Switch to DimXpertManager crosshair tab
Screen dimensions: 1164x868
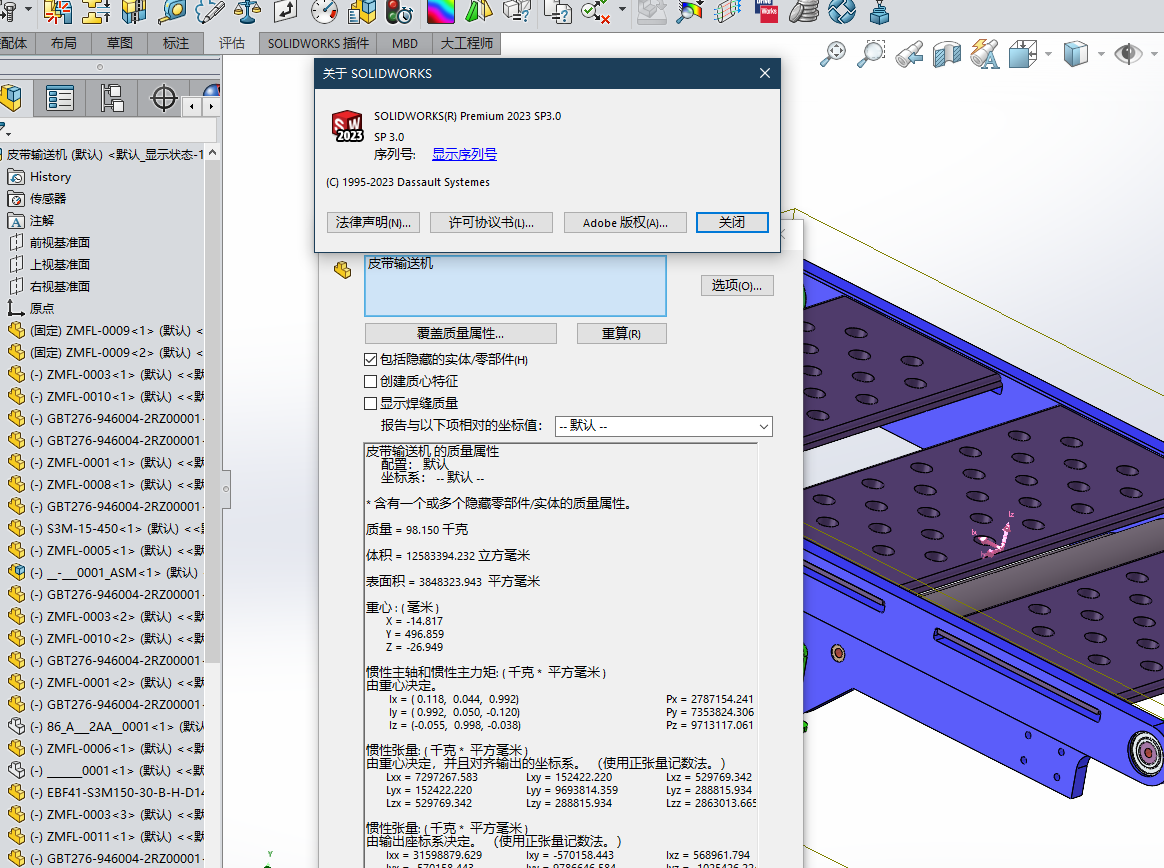point(163,98)
